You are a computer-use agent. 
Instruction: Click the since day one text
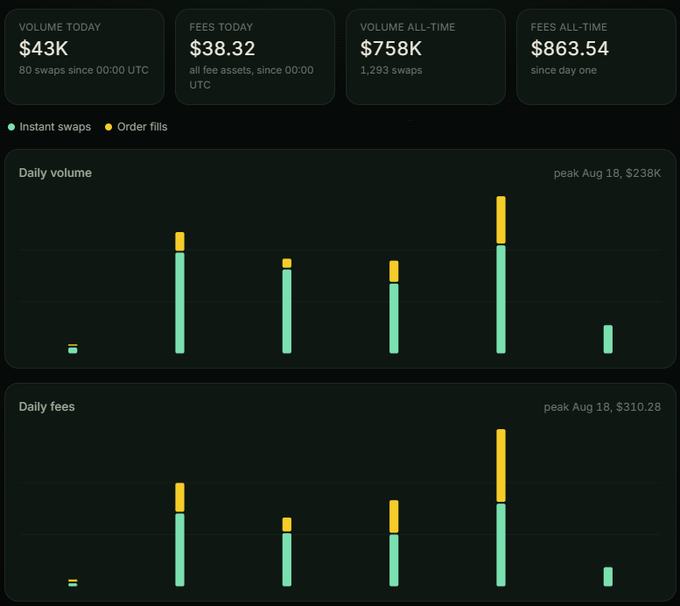tap(564, 70)
